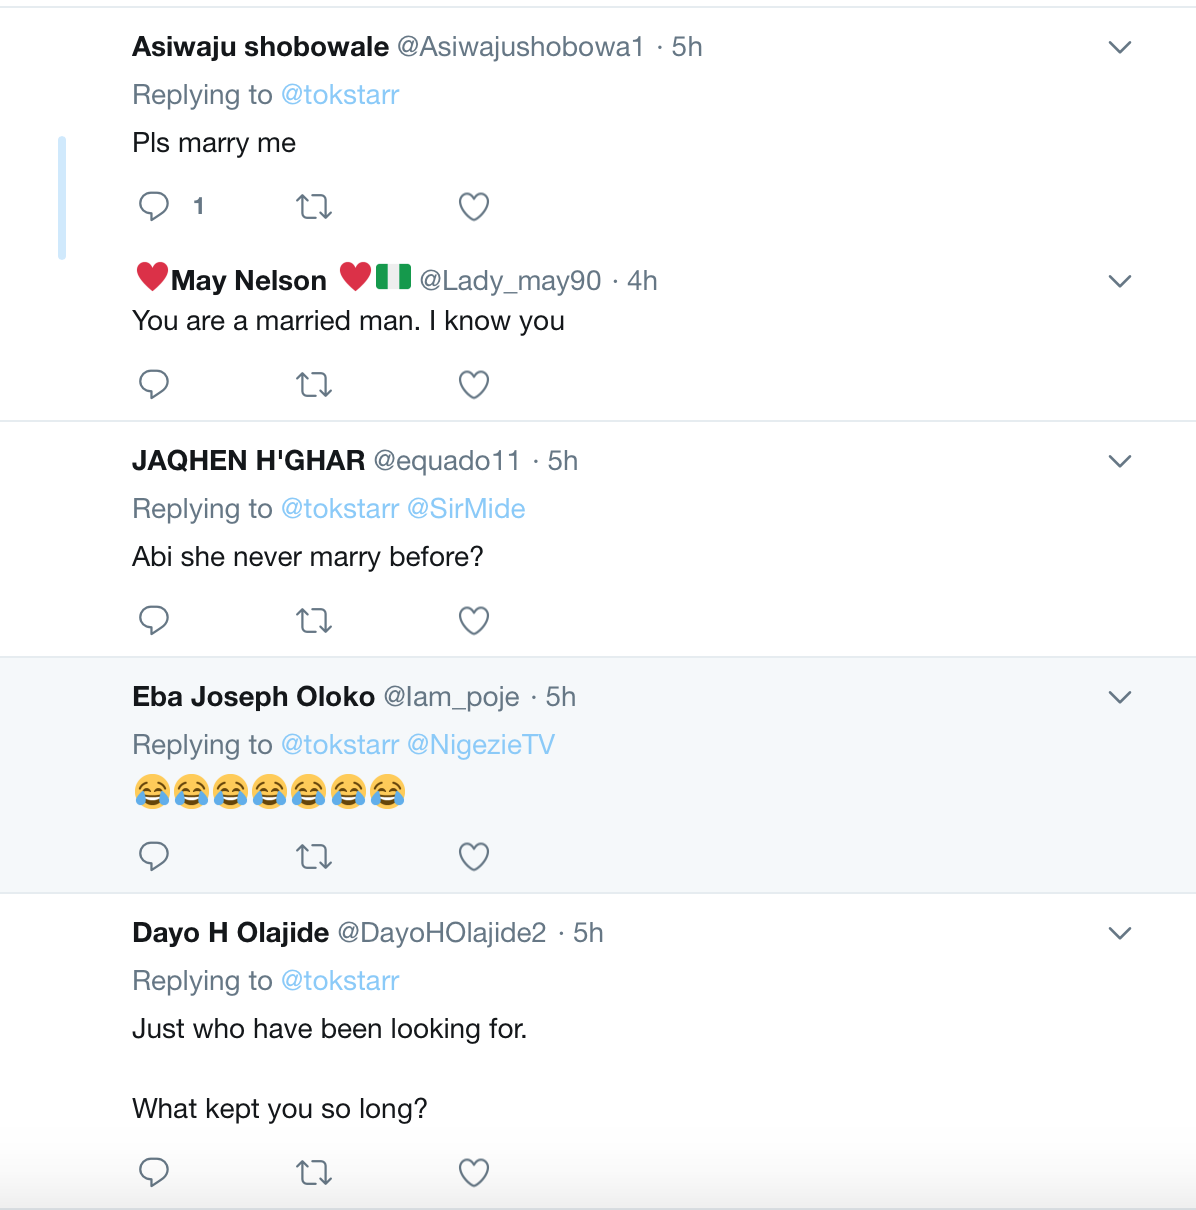Viewport: 1196px width, 1210px height.
Task: Open the tweet text 'Abi she never marry before?'
Action: click(x=308, y=557)
